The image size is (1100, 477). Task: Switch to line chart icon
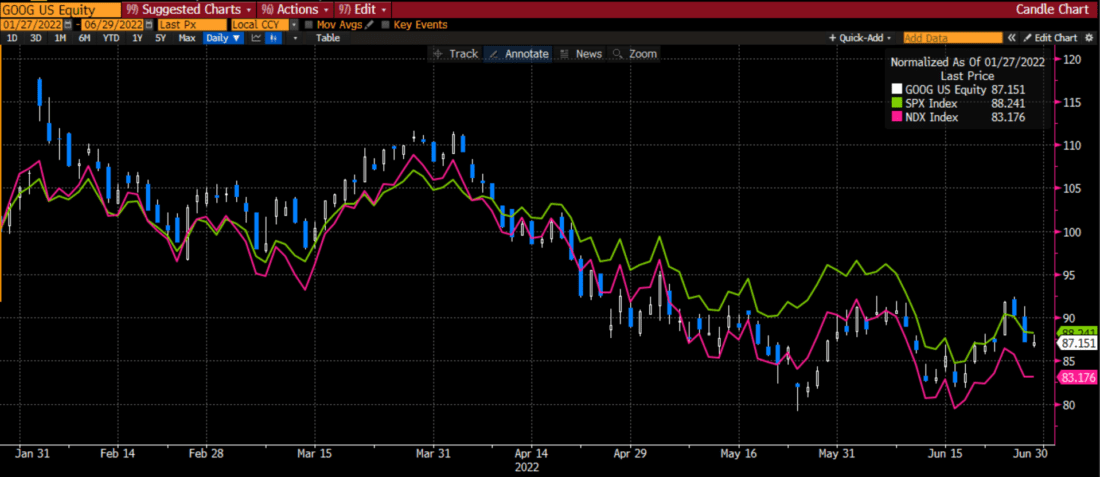click(257, 38)
